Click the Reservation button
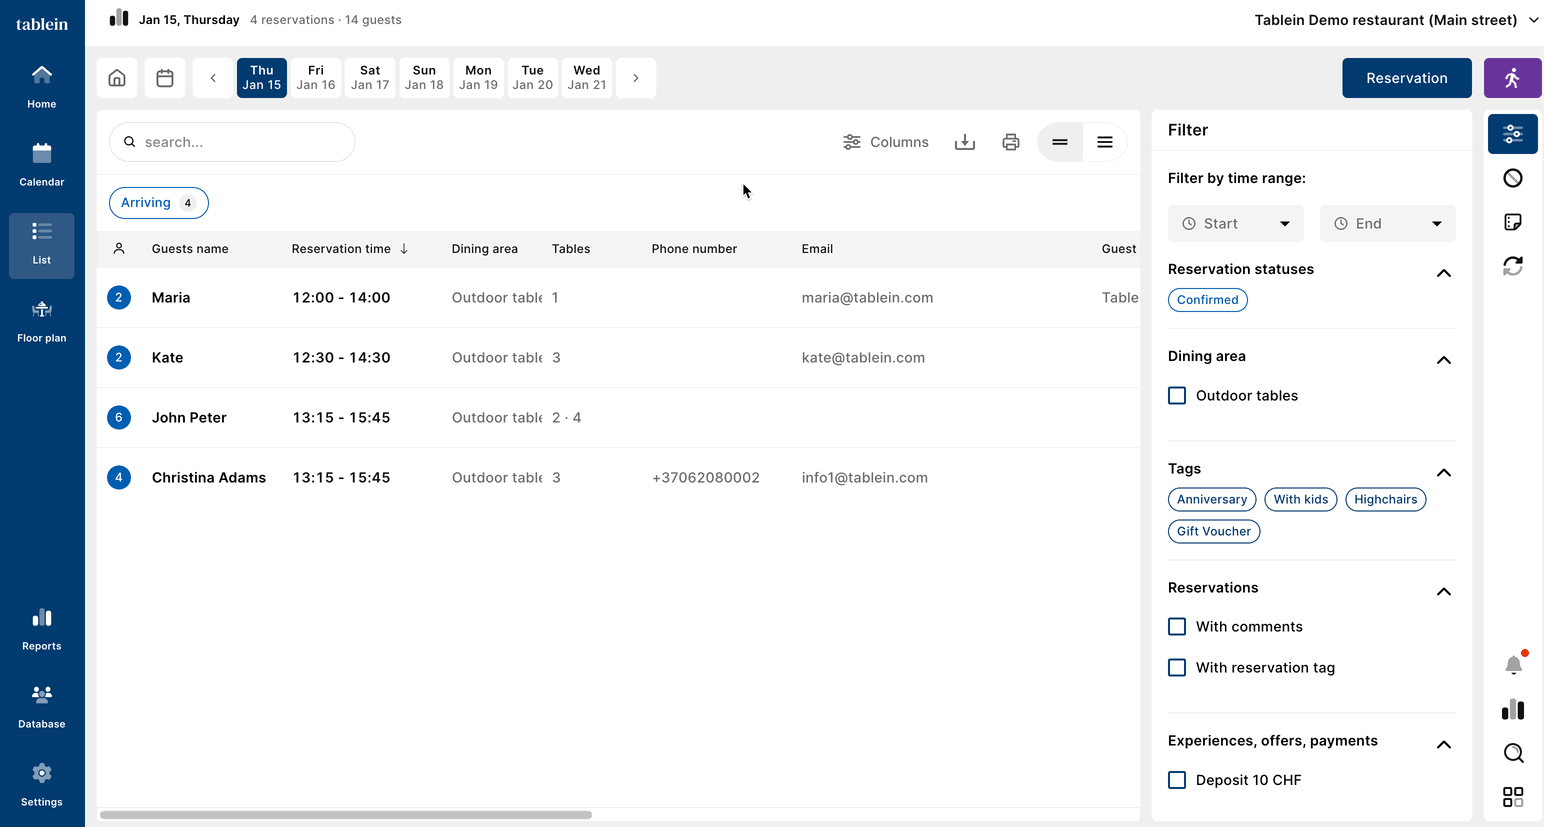Viewport: 1544px width, 827px height. 1406,78
